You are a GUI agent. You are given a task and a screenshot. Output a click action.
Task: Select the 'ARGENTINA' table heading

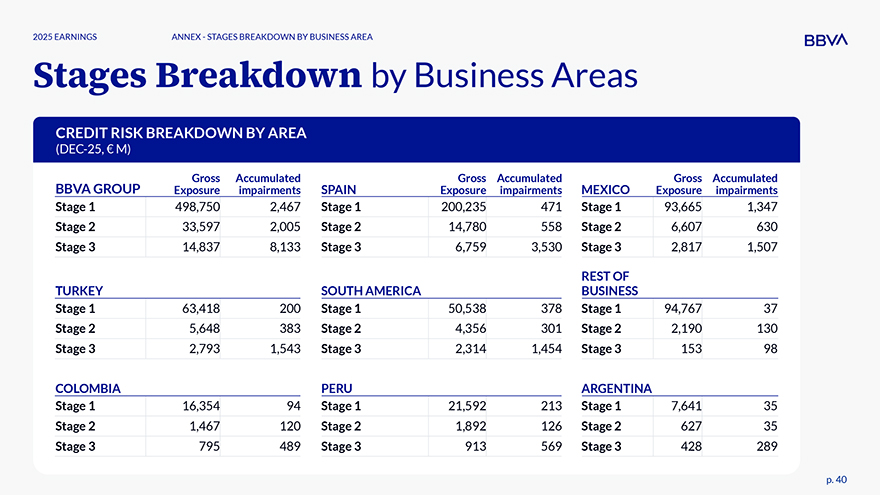(616, 388)
